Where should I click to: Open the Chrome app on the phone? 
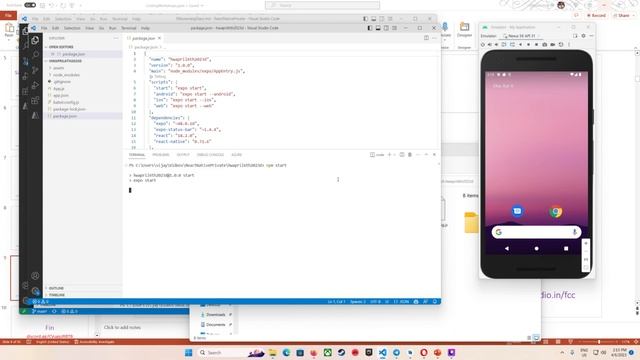click(556, 211)
